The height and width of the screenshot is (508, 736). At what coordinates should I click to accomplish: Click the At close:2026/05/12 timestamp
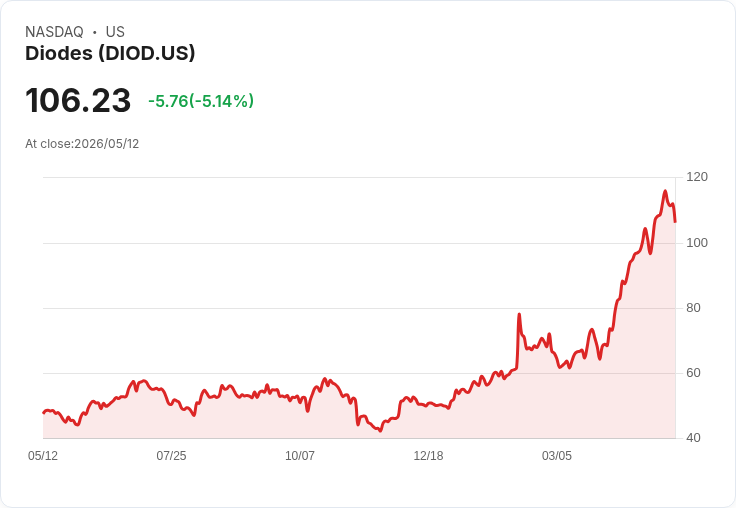(x=82, y=144)
